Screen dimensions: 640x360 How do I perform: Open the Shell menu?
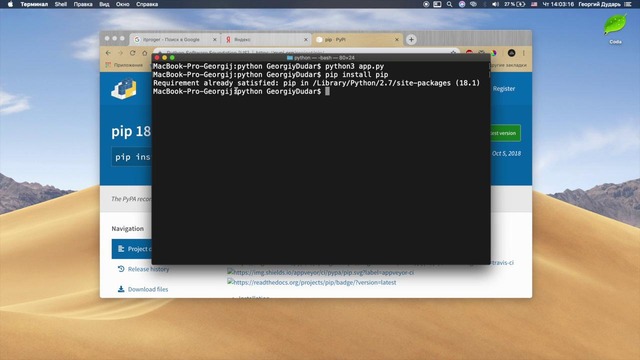pyautogui.click(x=61, y=4)
